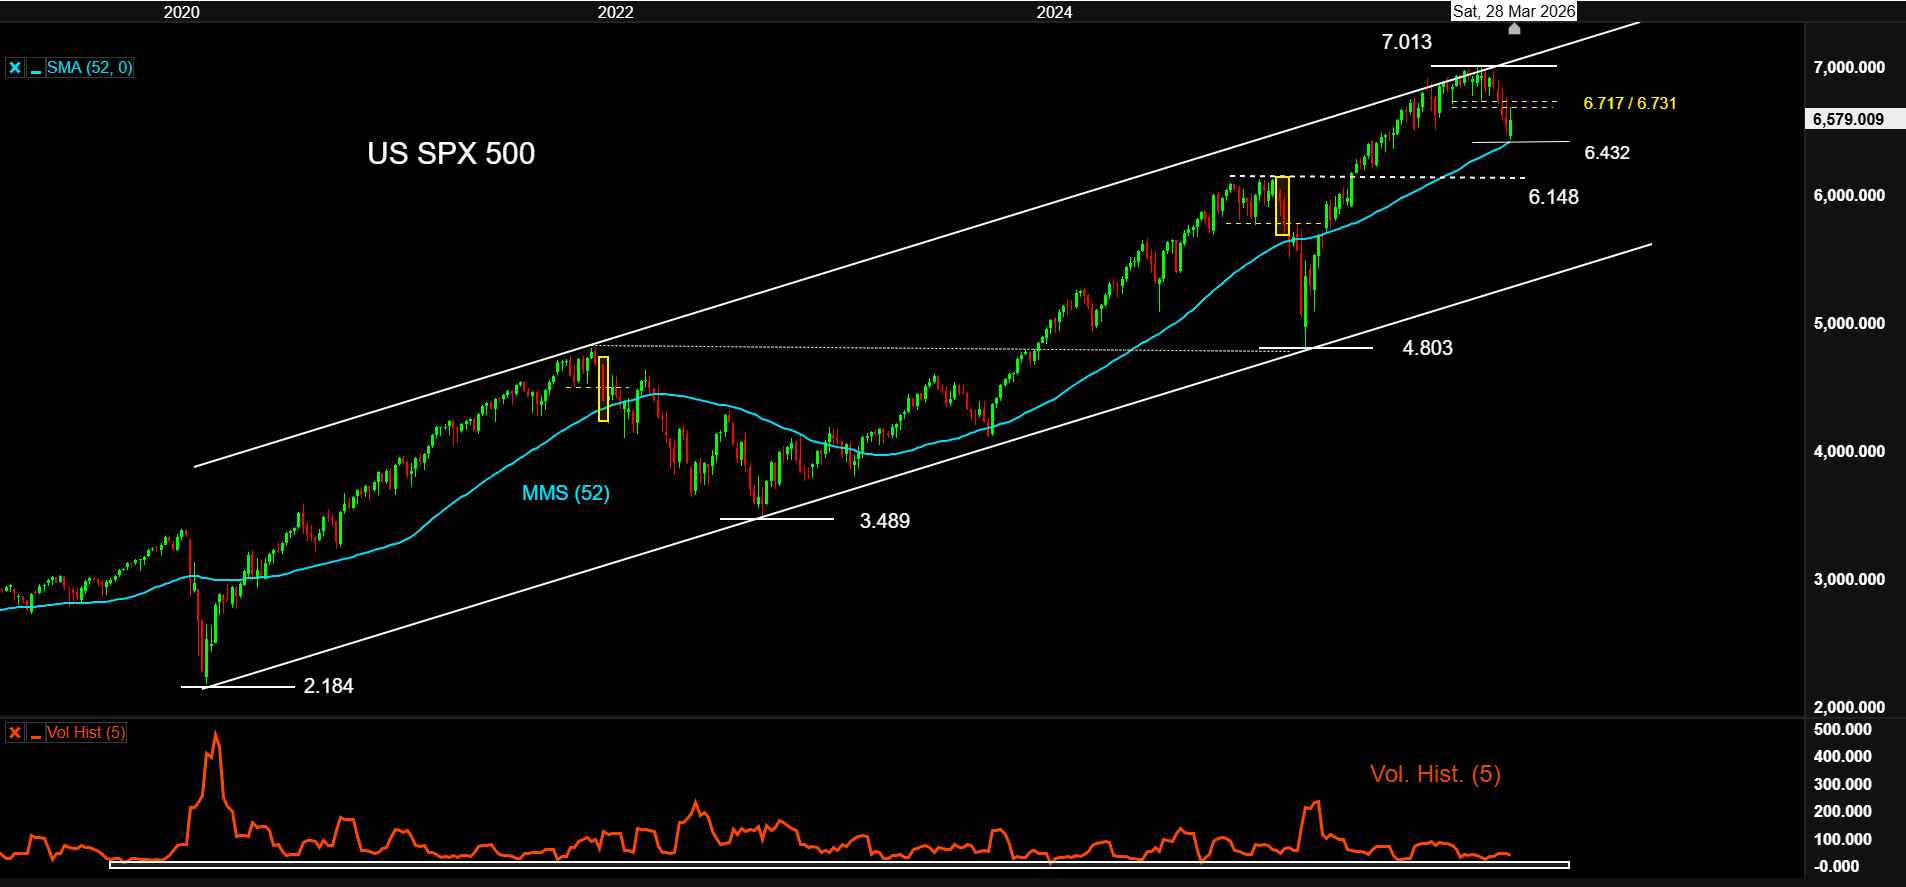1906x887 pixels.
Task: Select the 2.184 low annotation
Action: pyautogui.click(x=328, y=686)
